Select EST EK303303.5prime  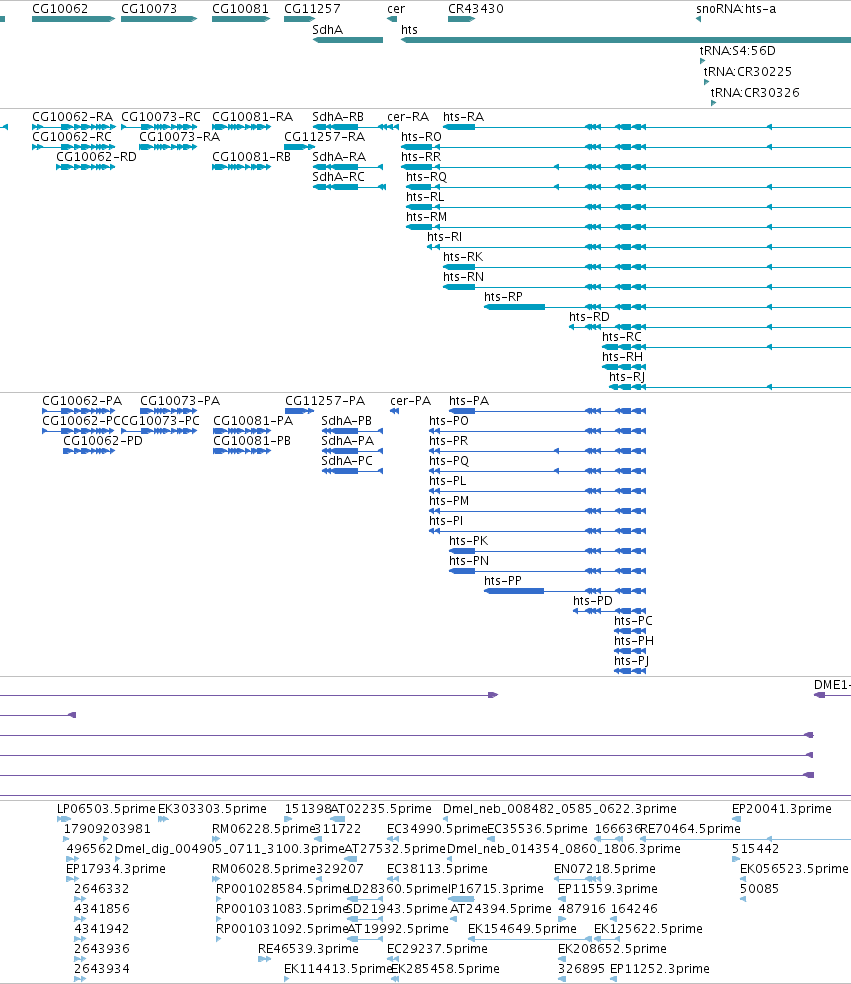click(212, 809)
